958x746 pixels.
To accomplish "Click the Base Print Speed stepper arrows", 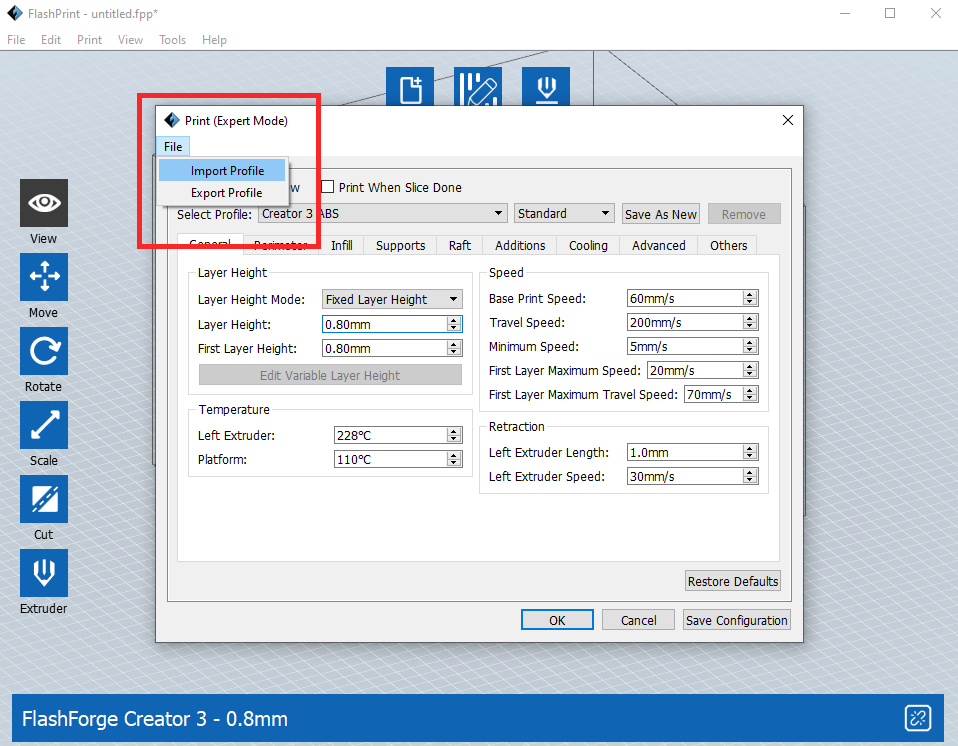I will tap(750, 298).
